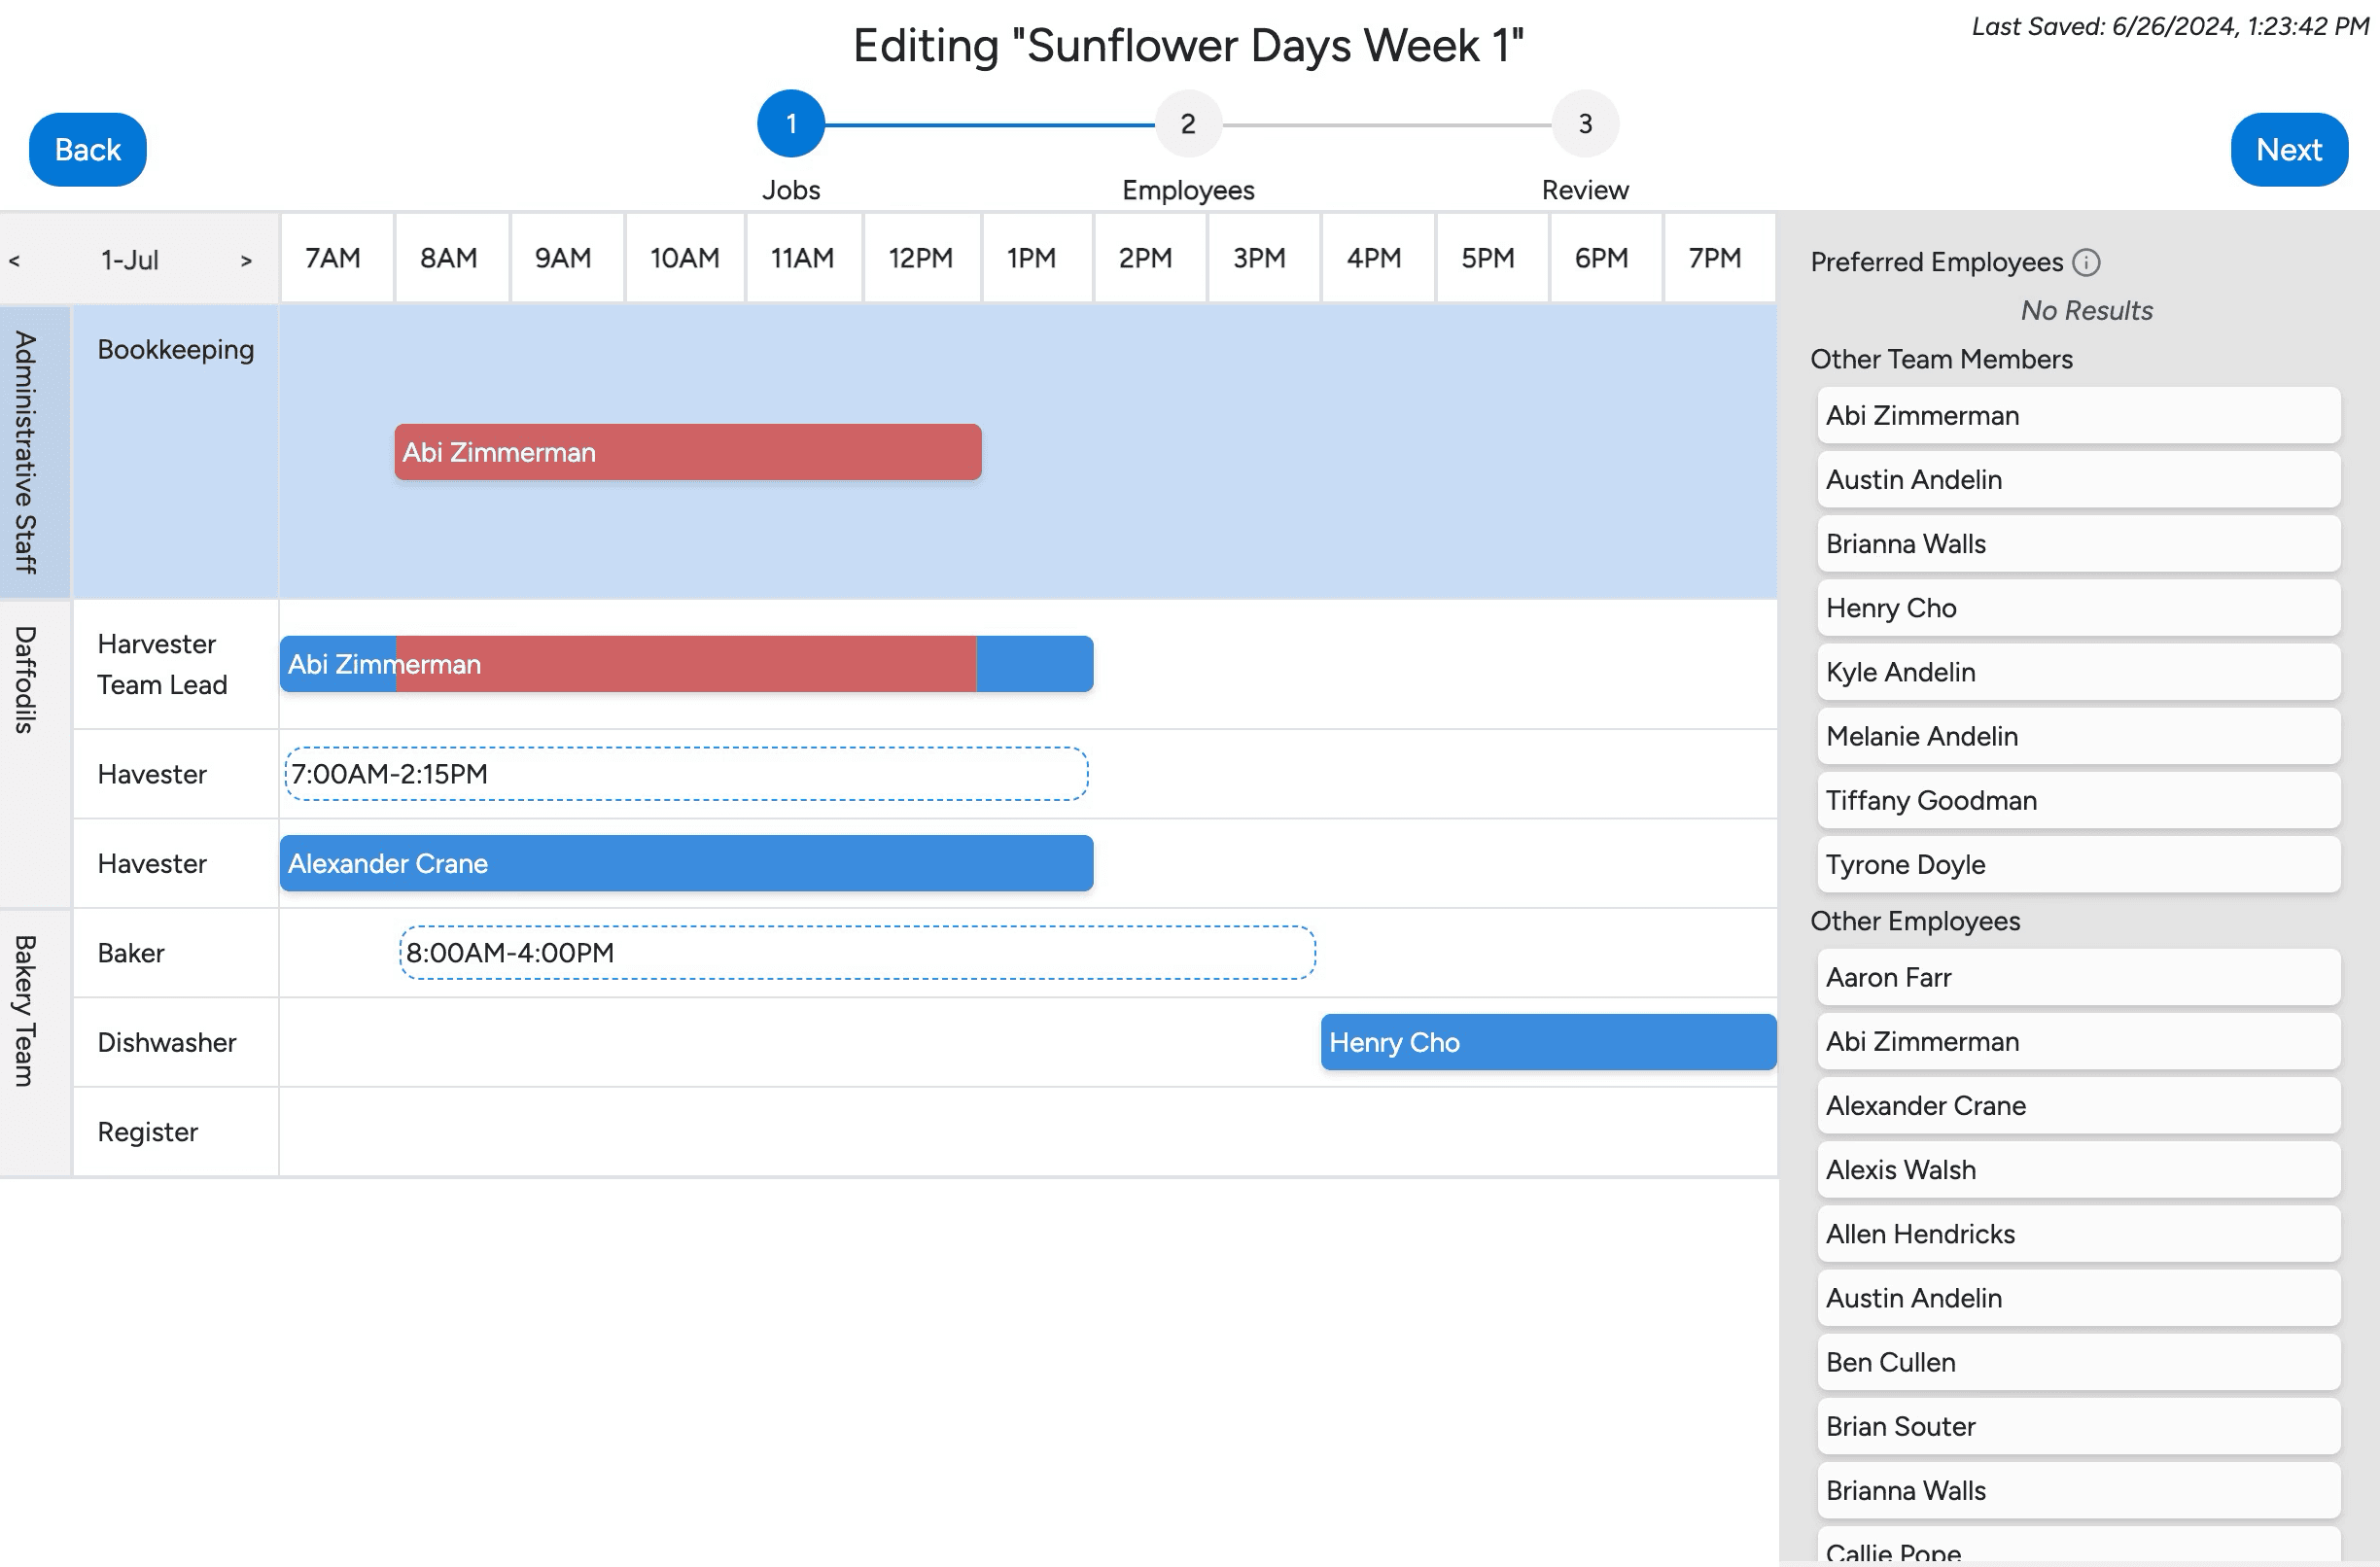Select the Bakery Team side tab
2380x1567 pixels.
(27, 1011)
